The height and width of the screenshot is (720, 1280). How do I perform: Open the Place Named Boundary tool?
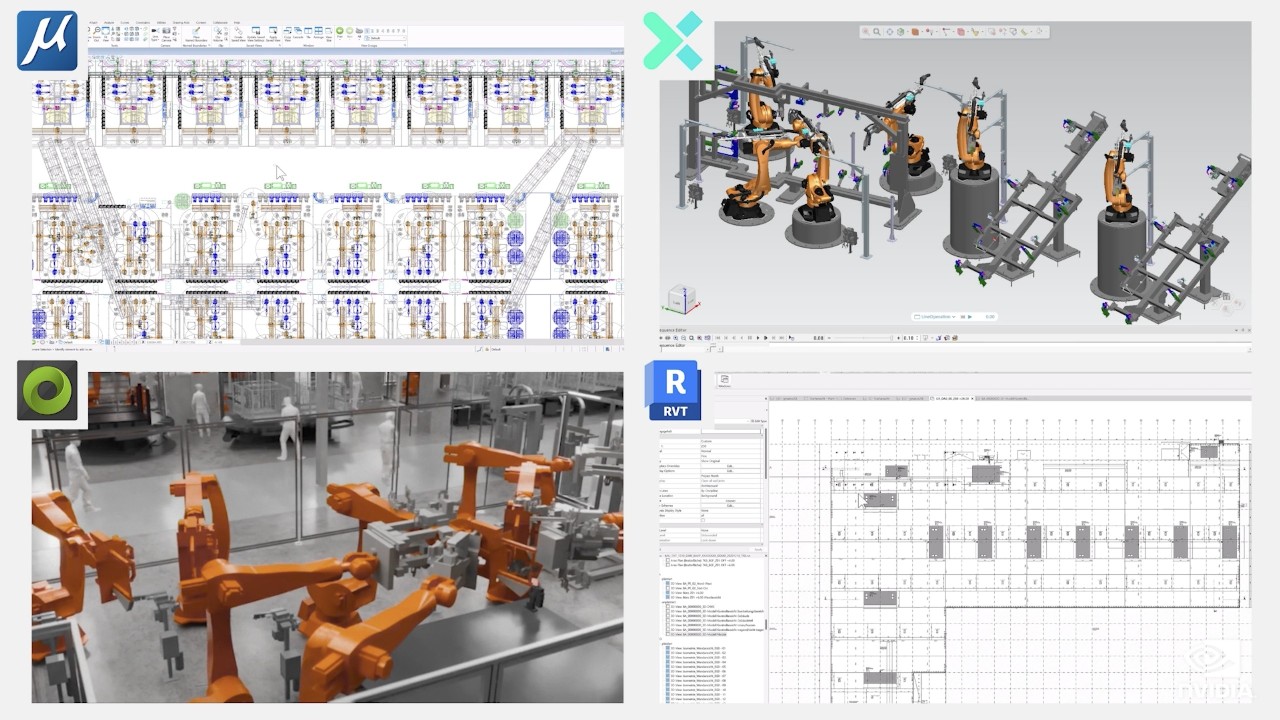pos(195,31)
